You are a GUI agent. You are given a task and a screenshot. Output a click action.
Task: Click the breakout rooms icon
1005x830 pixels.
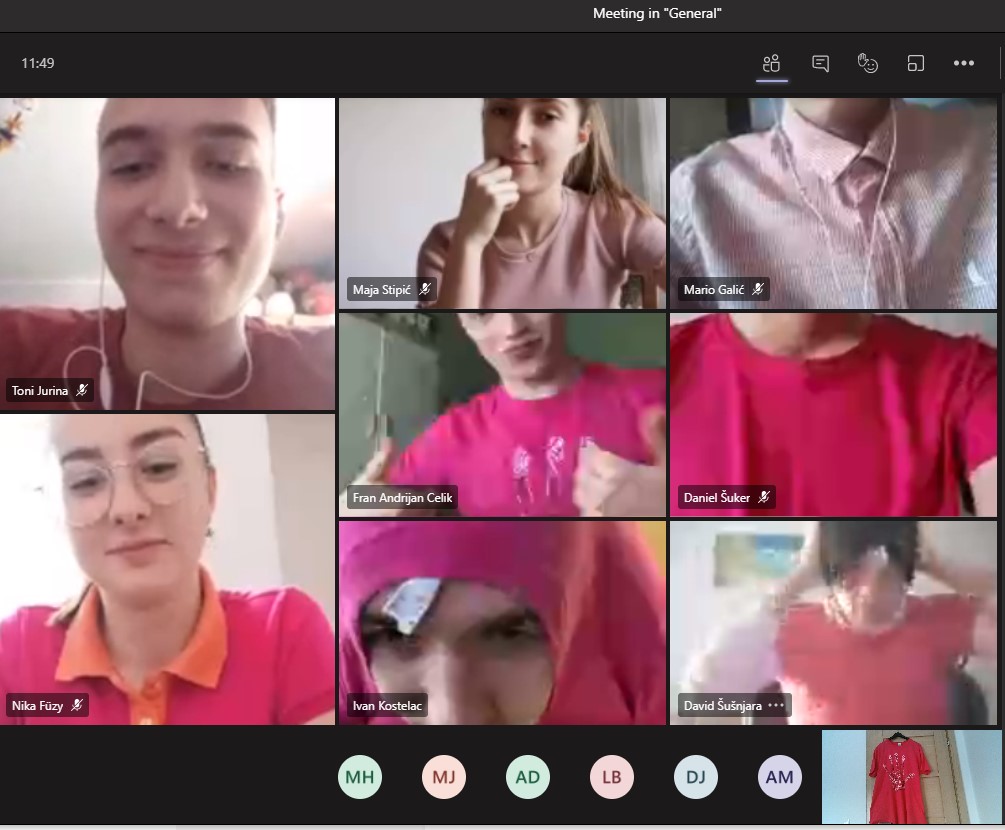point(915,64)
